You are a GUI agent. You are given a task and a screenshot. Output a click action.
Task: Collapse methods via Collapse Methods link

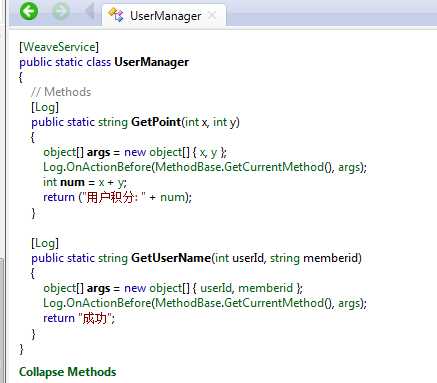coord(68,372)
